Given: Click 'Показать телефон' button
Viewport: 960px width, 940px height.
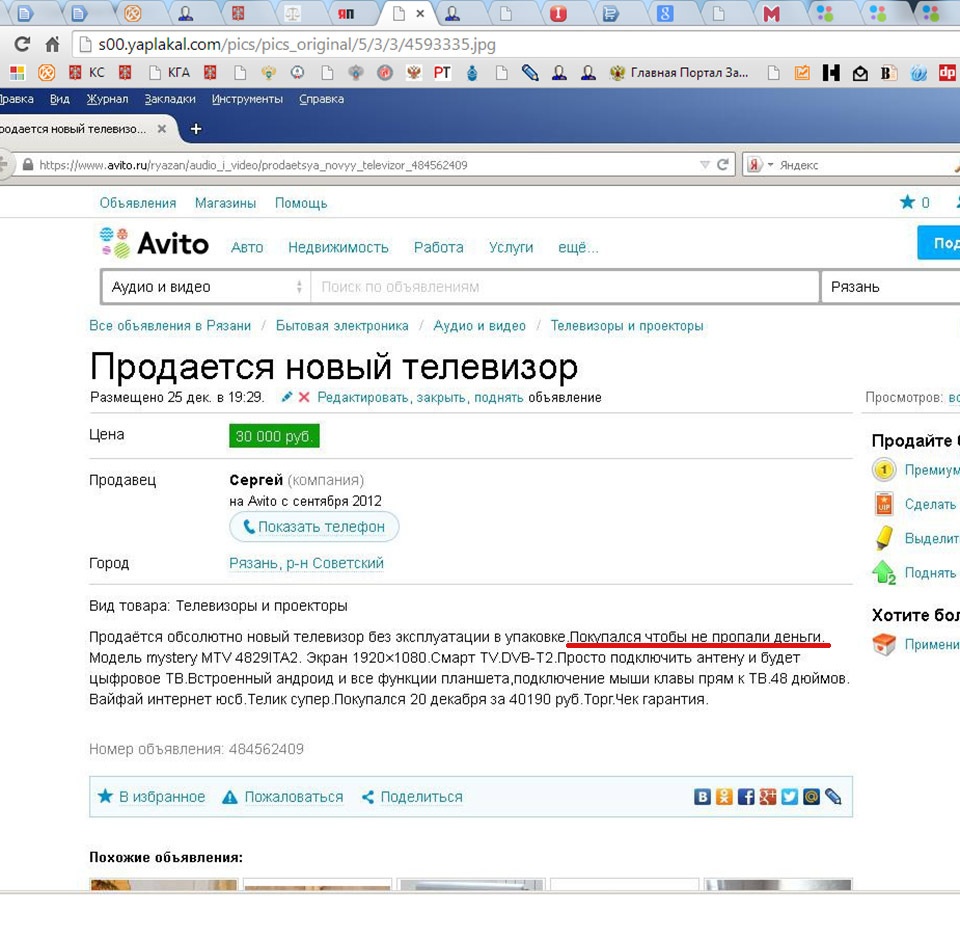Looking at the screenshot, I should [x=314, y=527].
